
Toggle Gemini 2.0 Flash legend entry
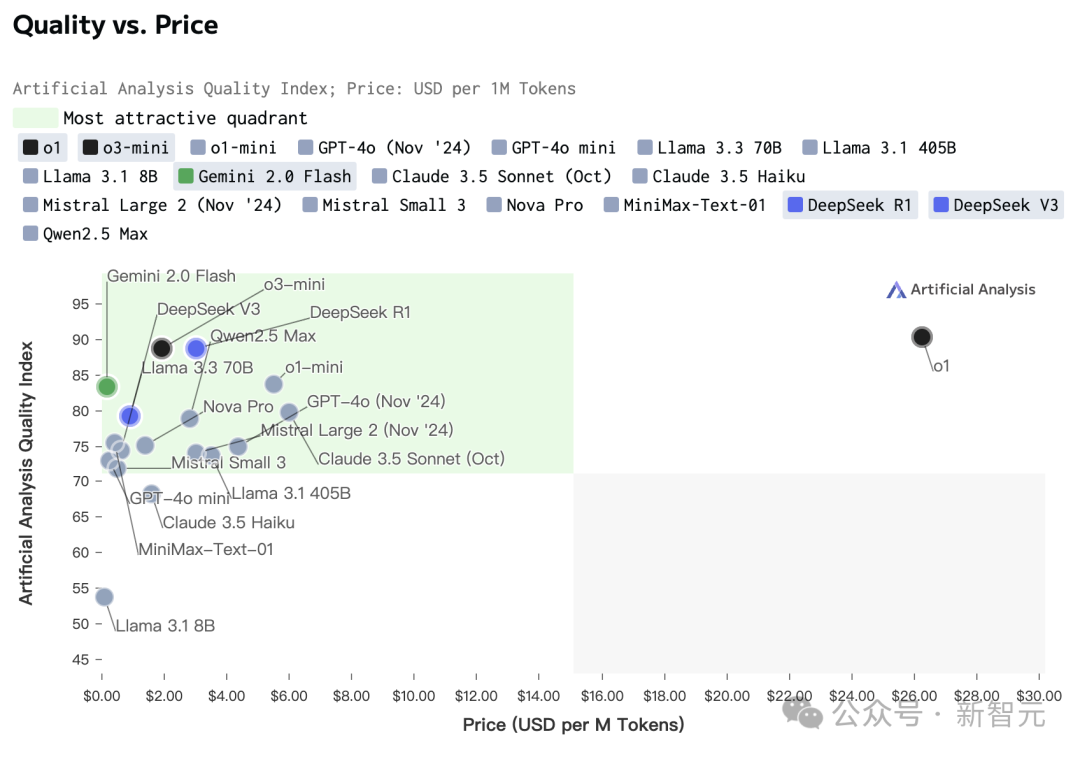tap(264, 177)
